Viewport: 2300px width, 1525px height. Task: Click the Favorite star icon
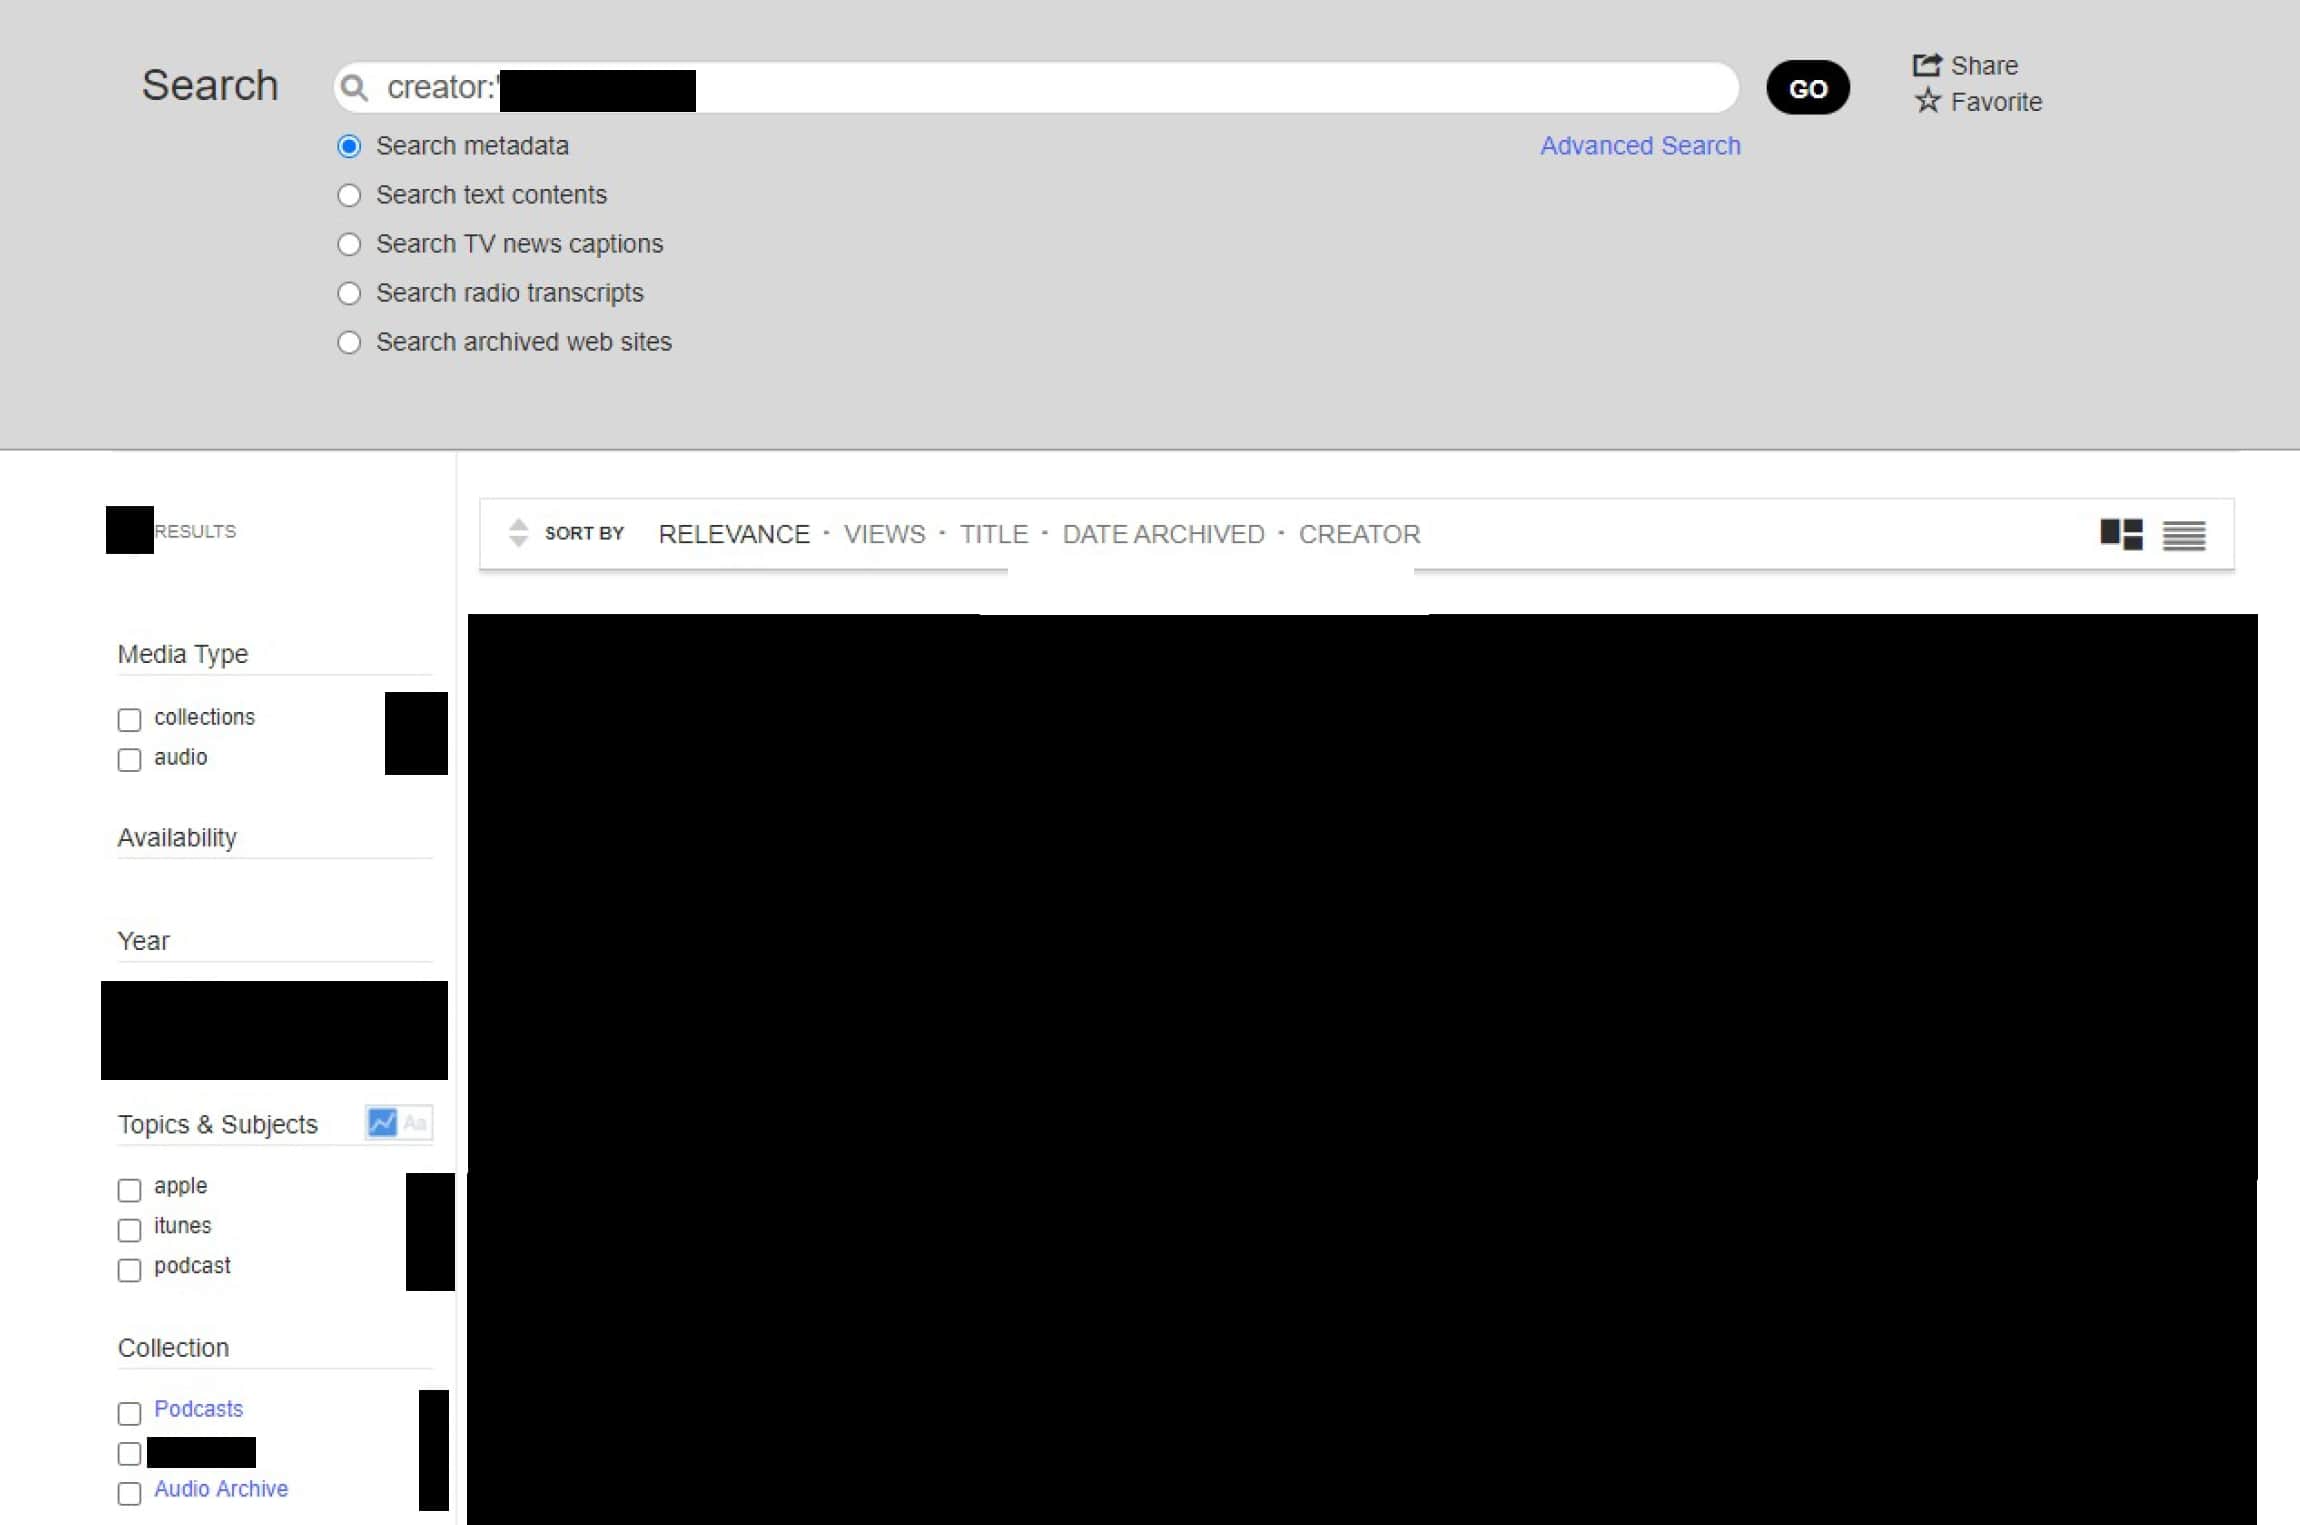click(1927, 101)
